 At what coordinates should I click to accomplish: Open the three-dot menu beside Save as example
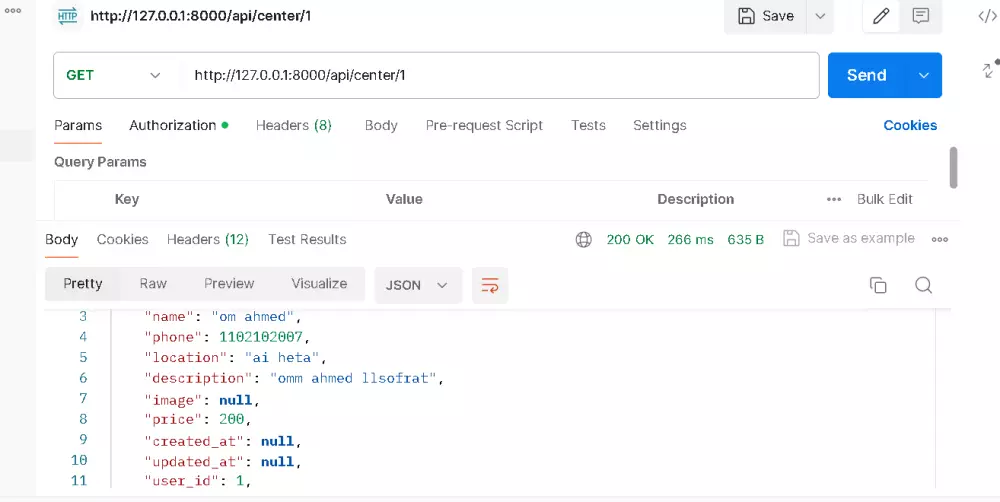point(939,239)
